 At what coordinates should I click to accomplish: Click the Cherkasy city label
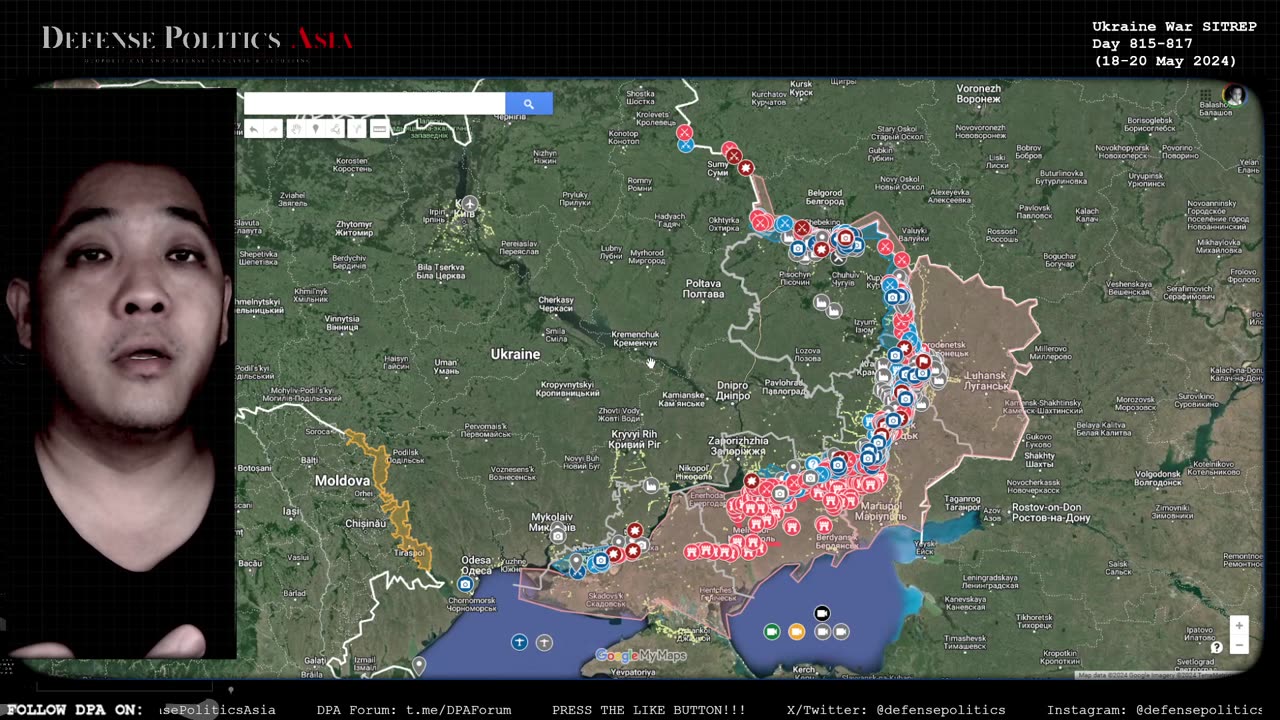(556, 304)
